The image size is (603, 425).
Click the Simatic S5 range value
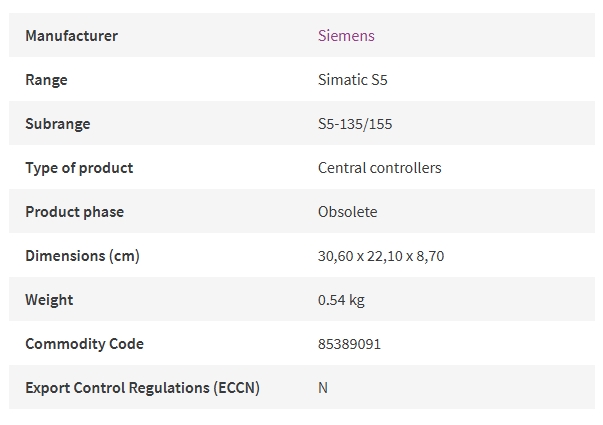[353, 80]
